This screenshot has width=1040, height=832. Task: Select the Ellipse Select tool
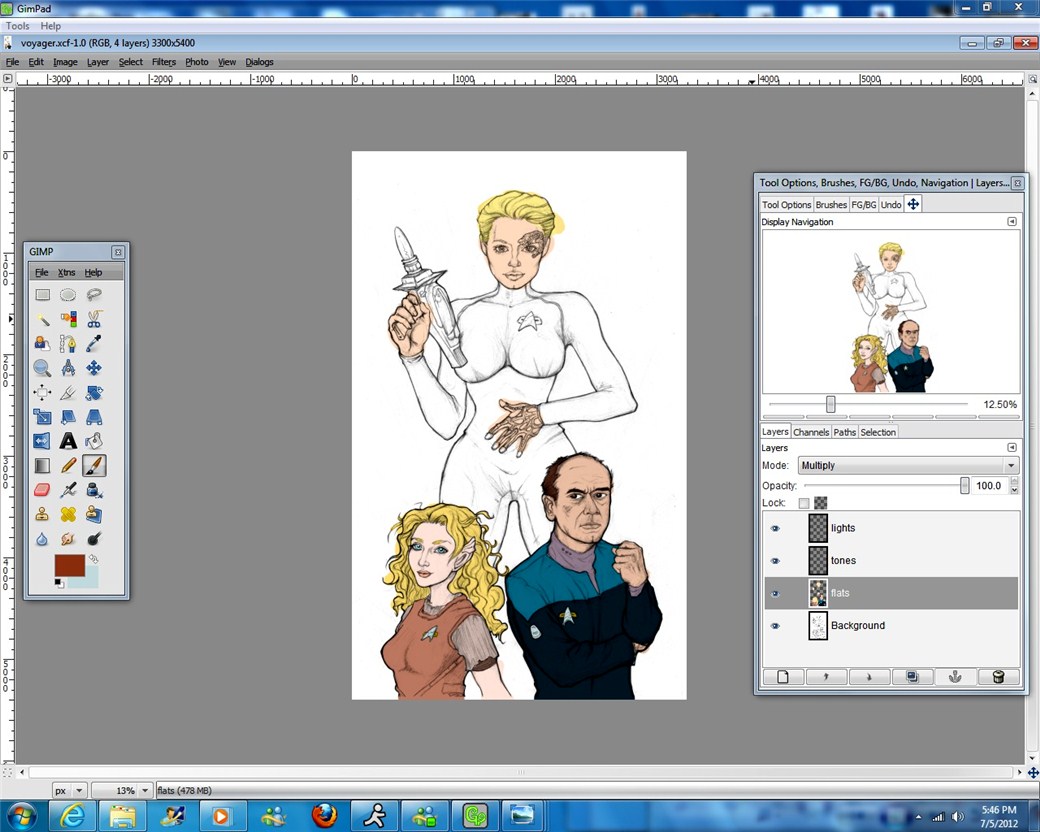click(68, 295)
